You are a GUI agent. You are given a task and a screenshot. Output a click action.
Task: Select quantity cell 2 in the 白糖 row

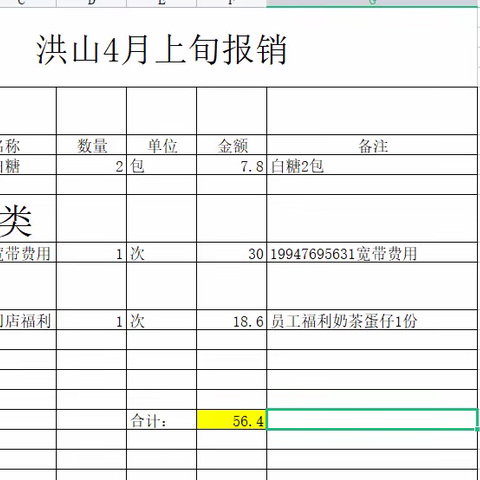coord(92,165)
